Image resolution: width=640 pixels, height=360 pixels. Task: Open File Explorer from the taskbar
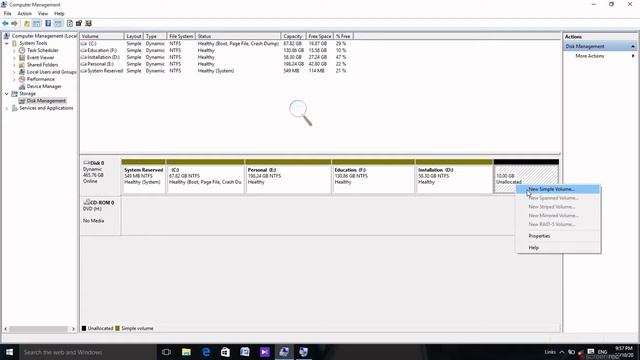click(x=186, y=352)
